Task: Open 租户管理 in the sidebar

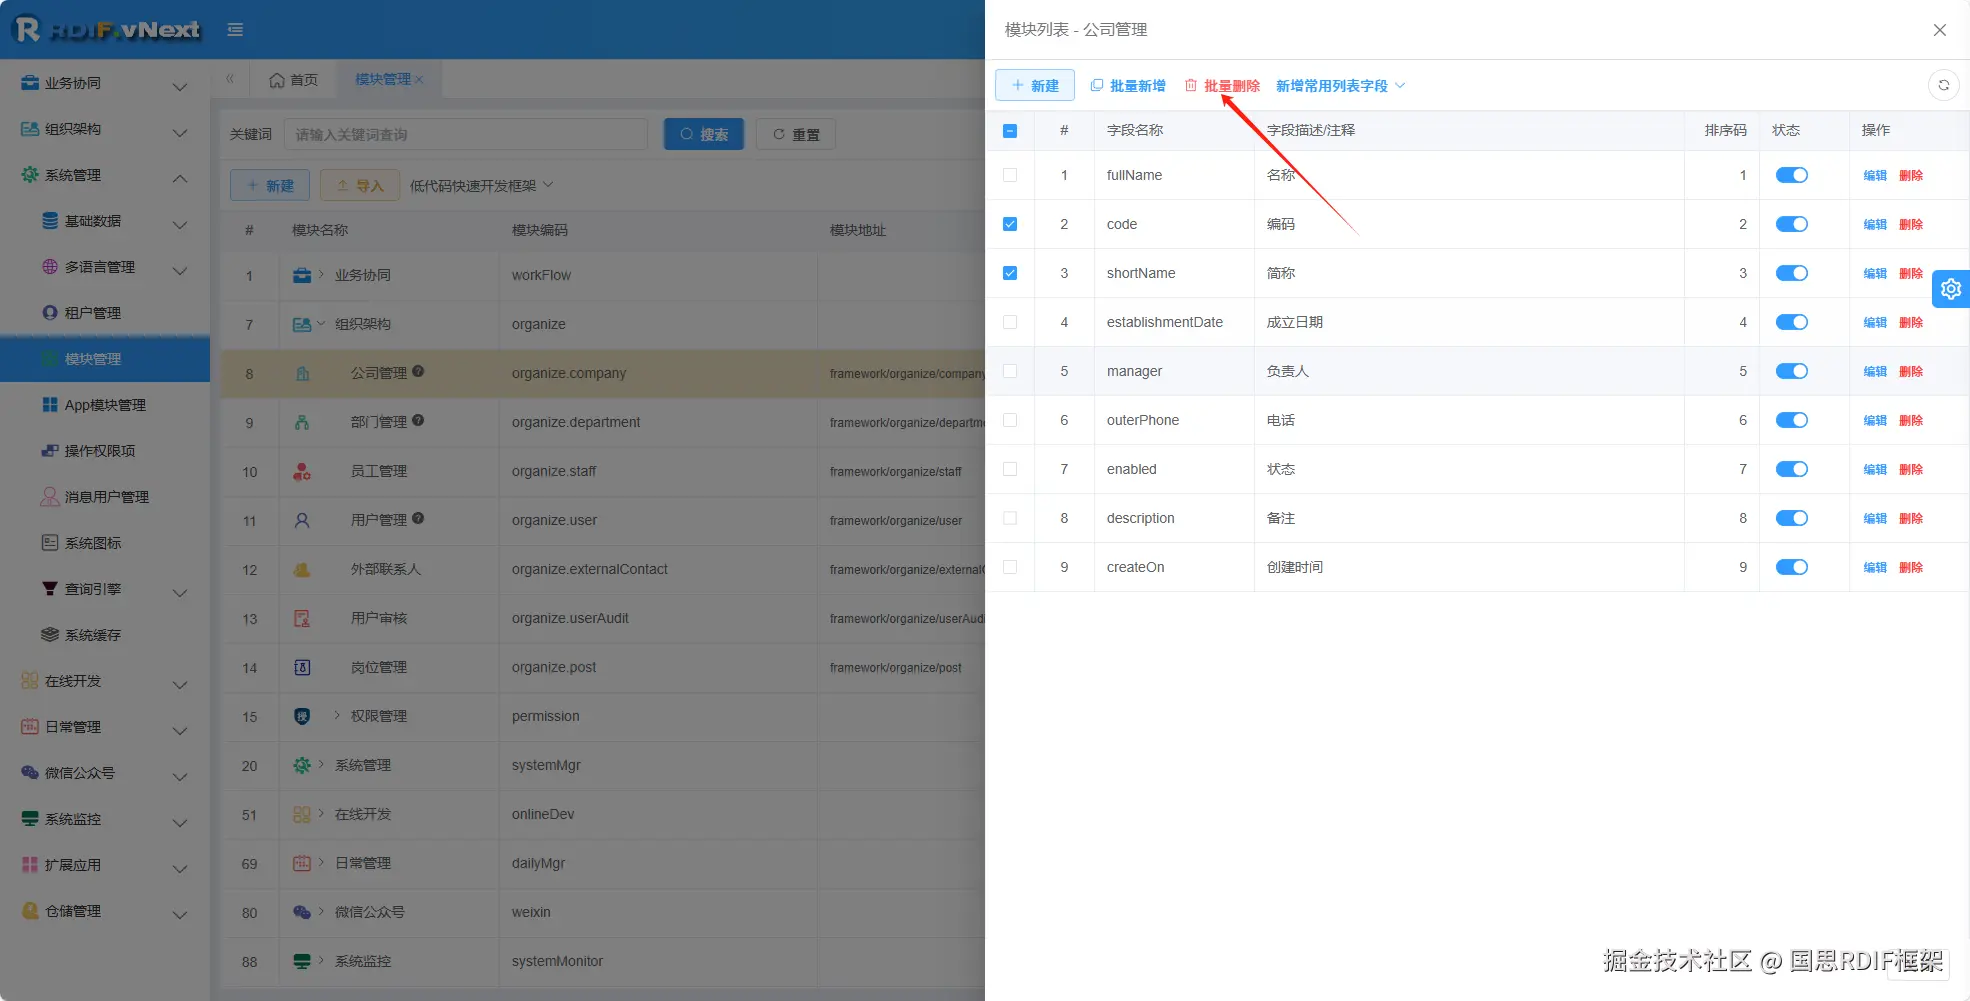Action: coord(105,313)
